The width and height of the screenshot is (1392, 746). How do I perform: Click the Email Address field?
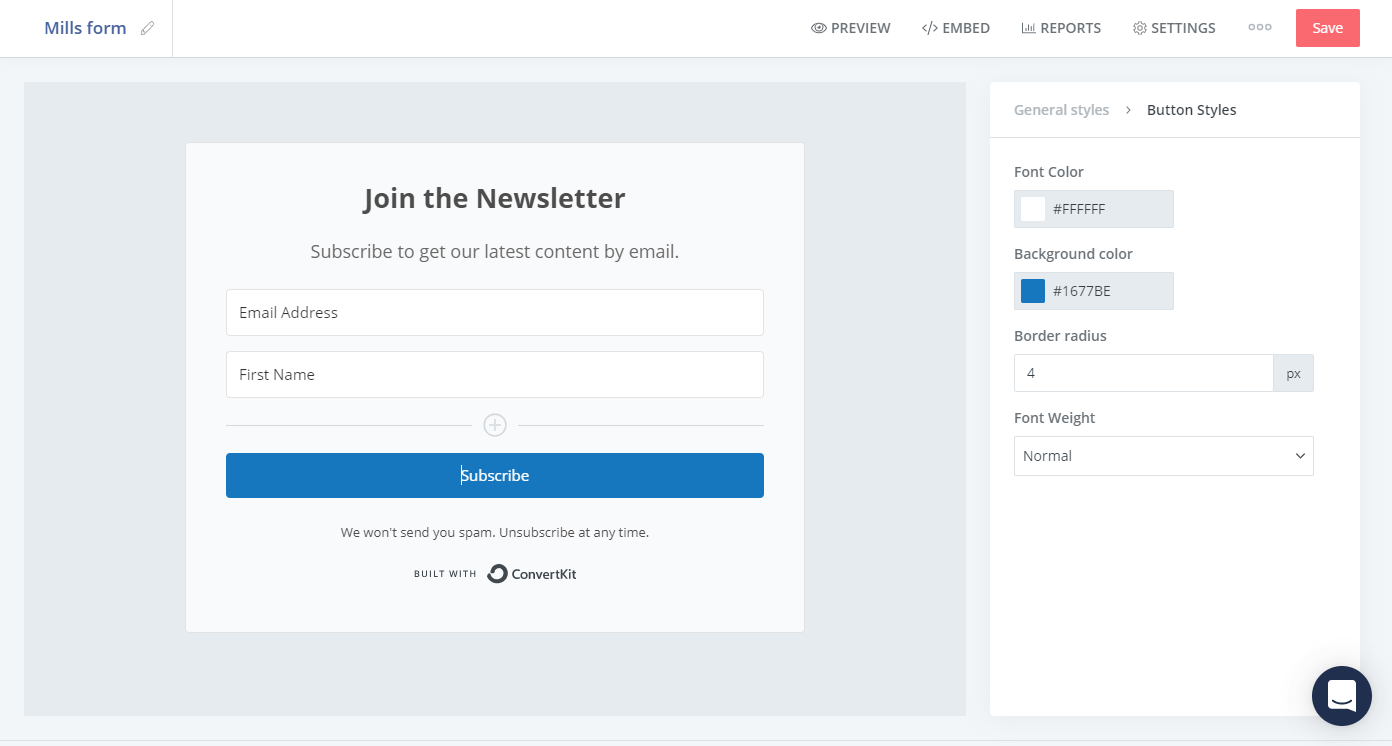[495, 313]
